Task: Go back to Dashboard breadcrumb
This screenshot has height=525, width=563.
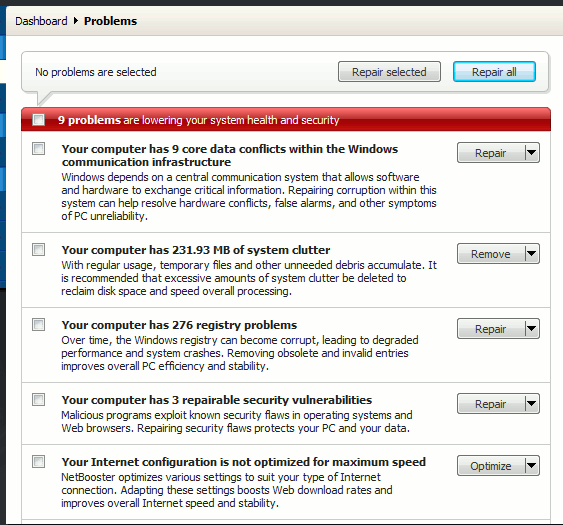Action: pyautogui.click(x=41, y=21)
